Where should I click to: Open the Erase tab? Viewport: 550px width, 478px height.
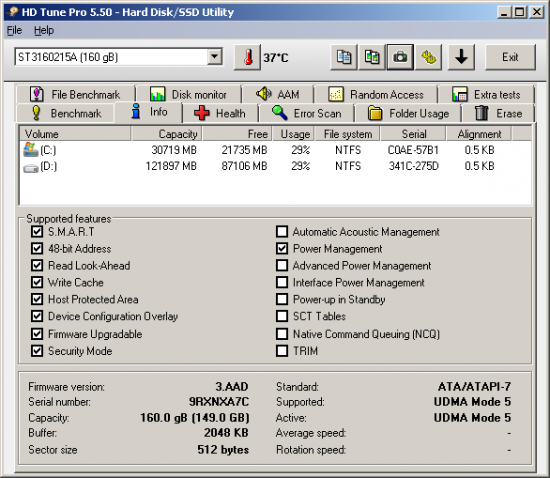498,113
